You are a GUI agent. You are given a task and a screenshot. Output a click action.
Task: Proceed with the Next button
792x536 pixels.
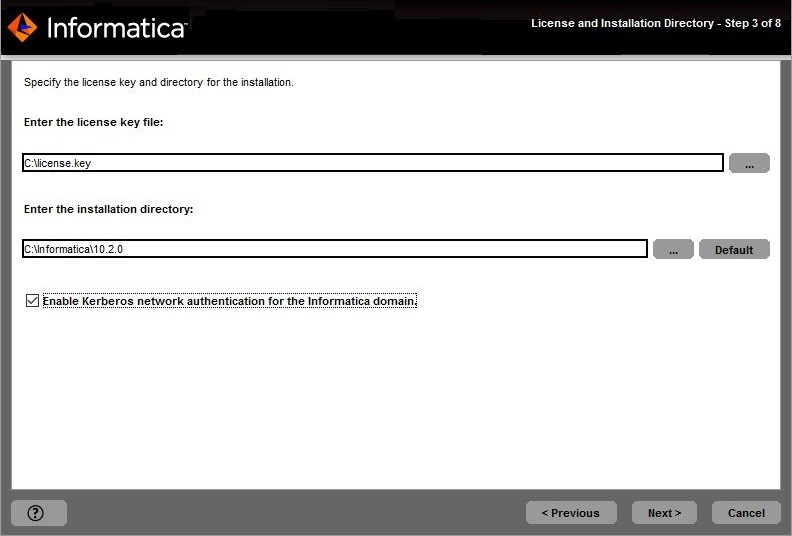(664, 513)
